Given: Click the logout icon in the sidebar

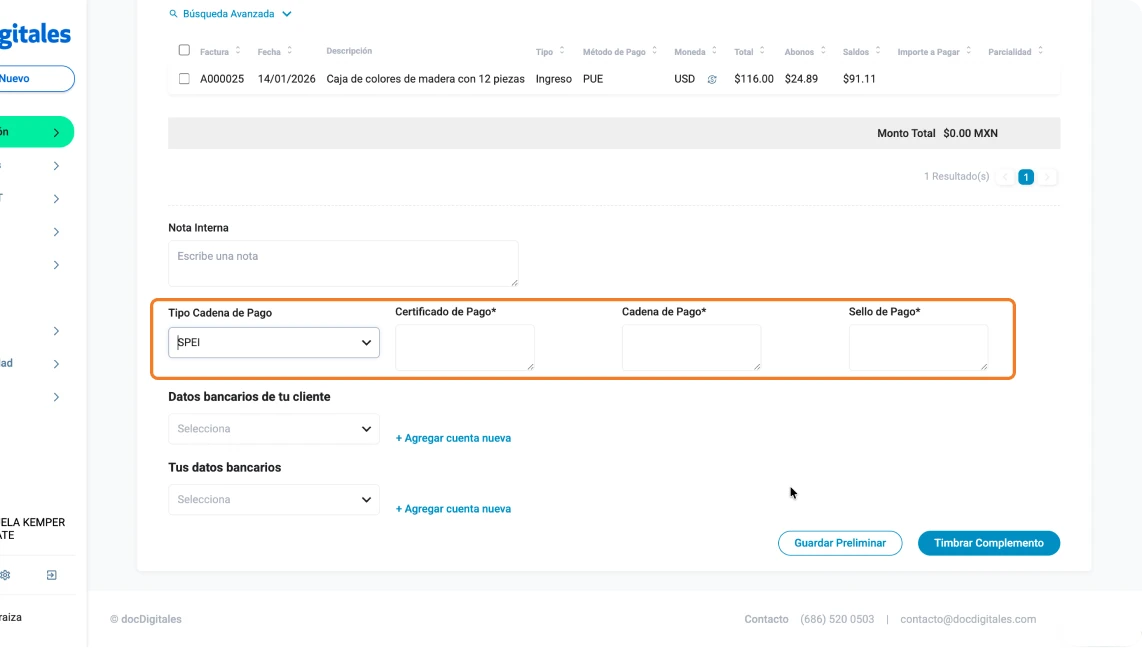Looking at the screenshot, I should coord(52,575).
